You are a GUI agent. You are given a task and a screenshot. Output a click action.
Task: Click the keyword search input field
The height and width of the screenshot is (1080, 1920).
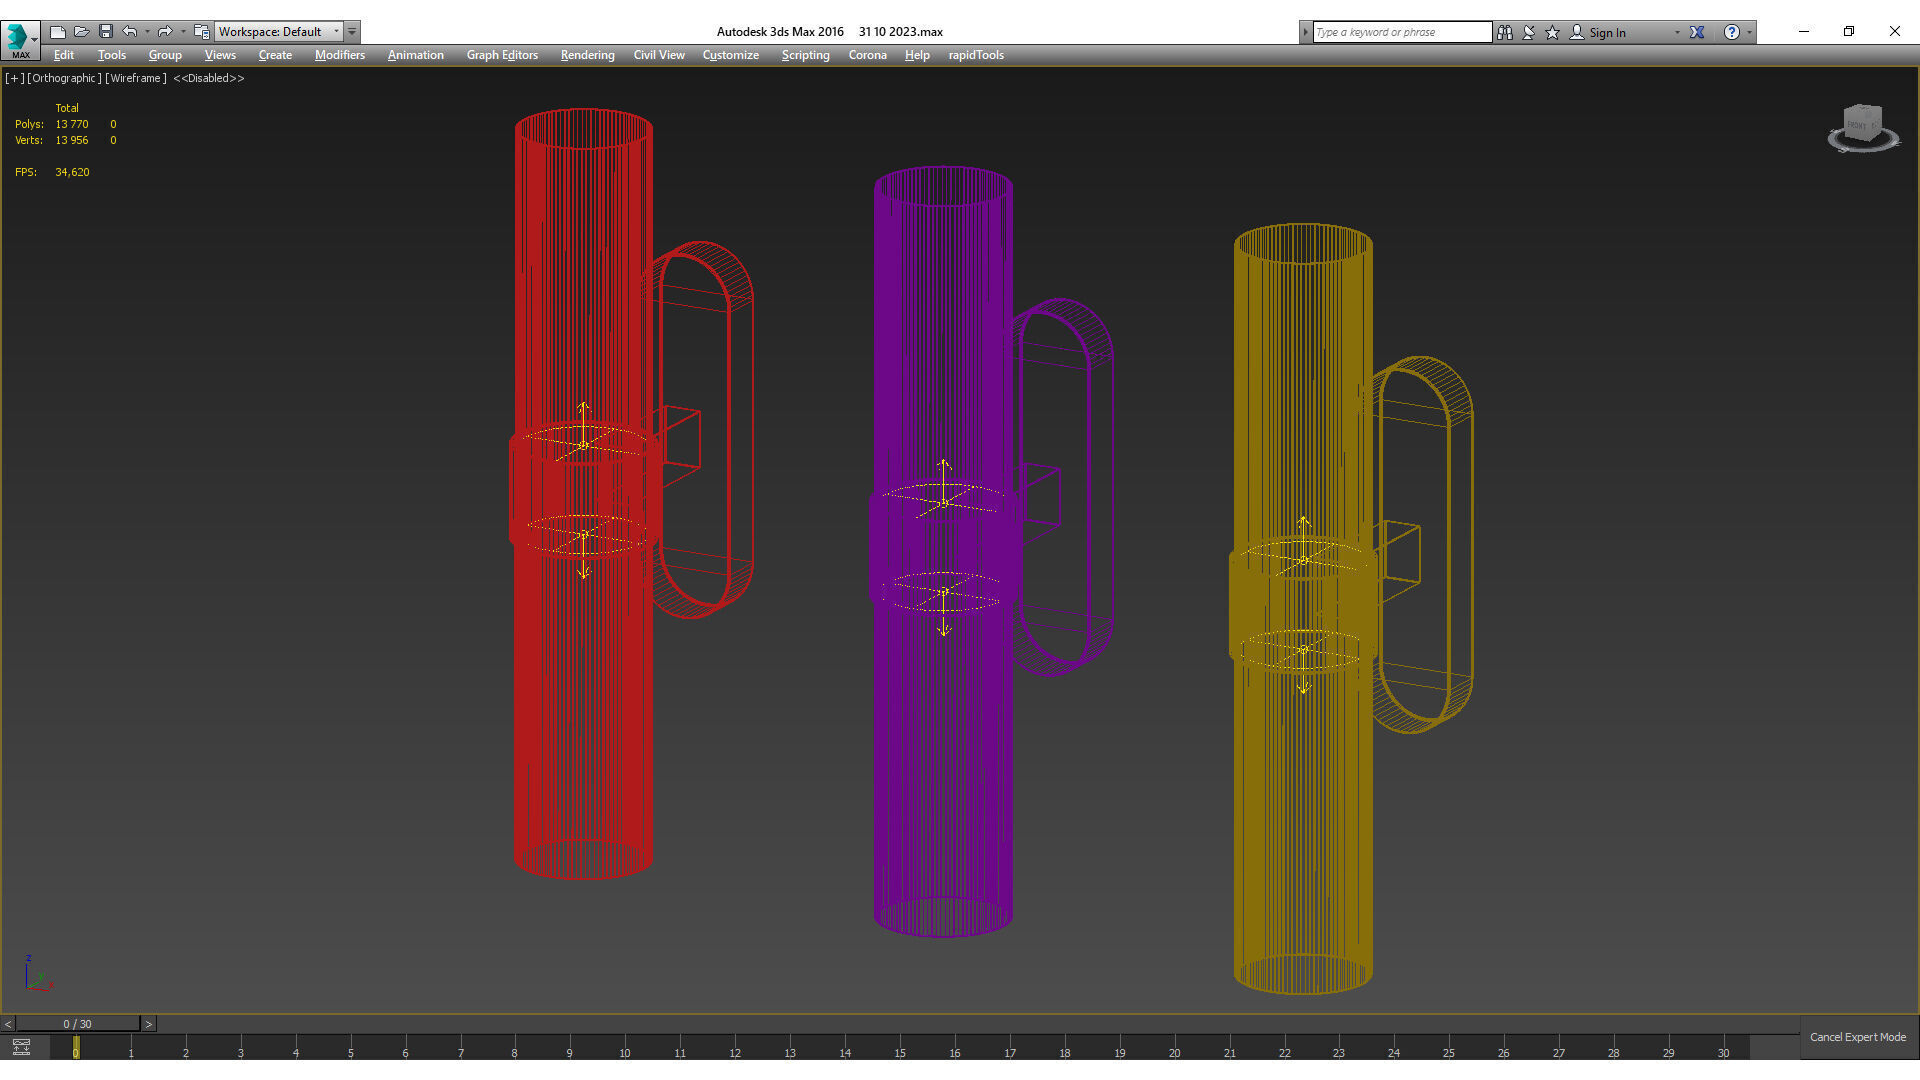tap(1401, 32)
